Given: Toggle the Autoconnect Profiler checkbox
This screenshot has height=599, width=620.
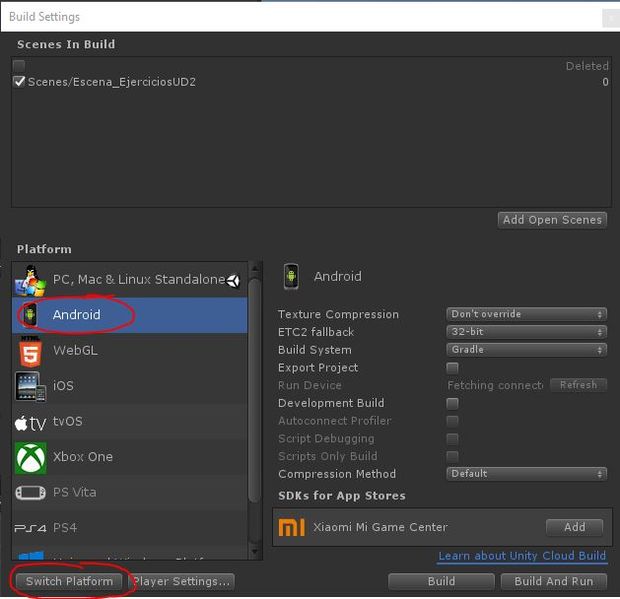Looking at the screenshot, I should pyautogui.click(x=452, y=421).
